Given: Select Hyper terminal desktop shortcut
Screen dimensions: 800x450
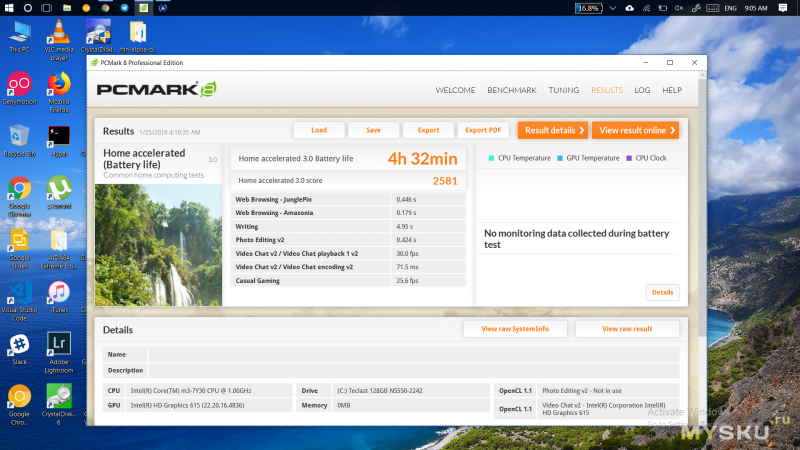Looking at the screenshot, I should tap(59, 141).
